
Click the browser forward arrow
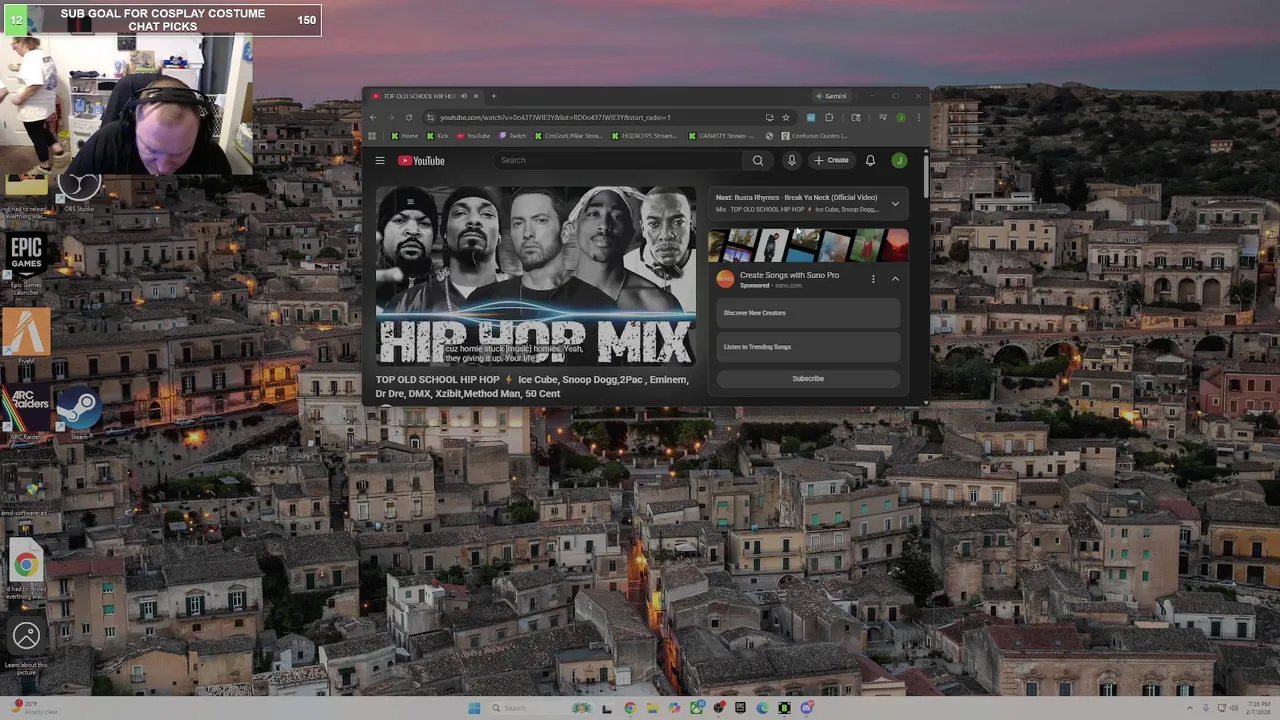click(x=391, y=117)
